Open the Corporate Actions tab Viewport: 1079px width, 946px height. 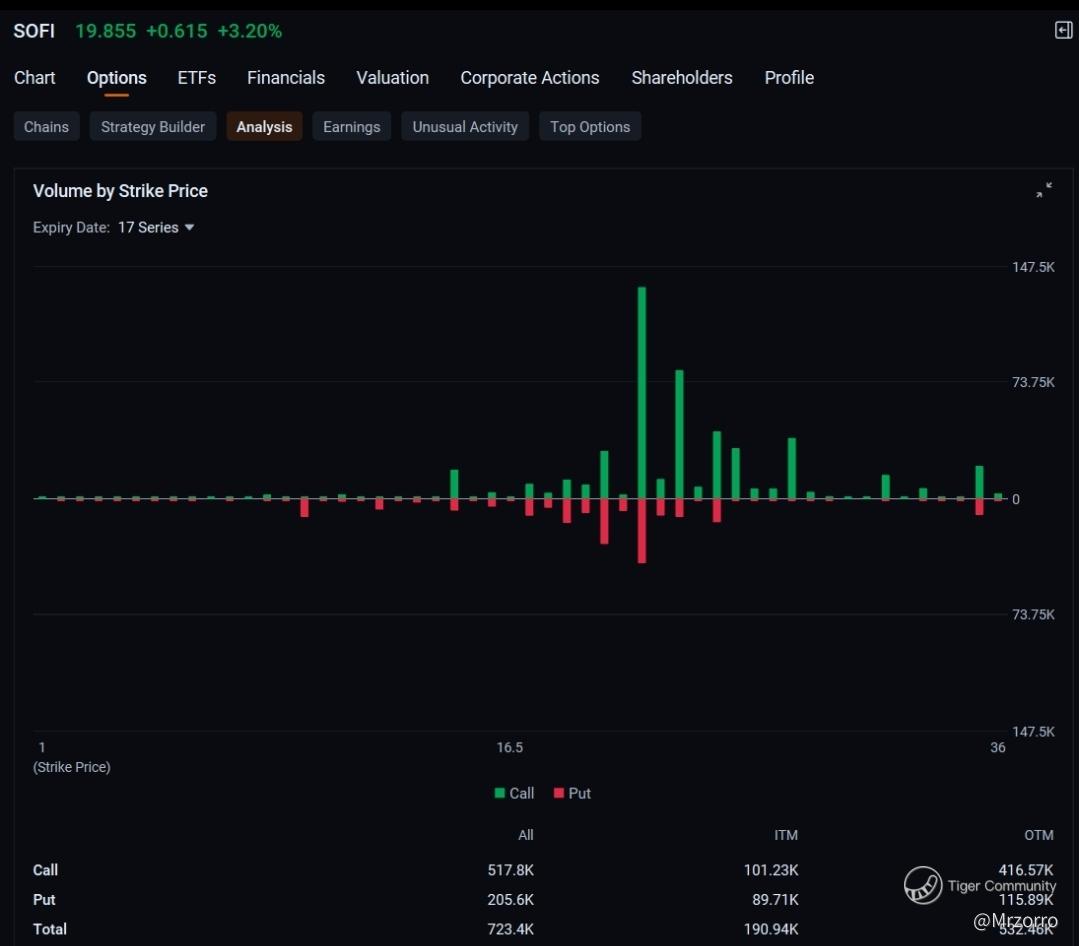point(530,78)
